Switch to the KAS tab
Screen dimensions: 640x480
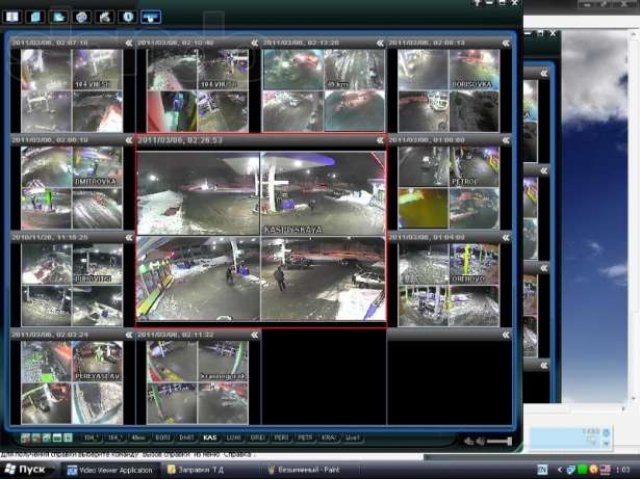click(x=210, y=439)
